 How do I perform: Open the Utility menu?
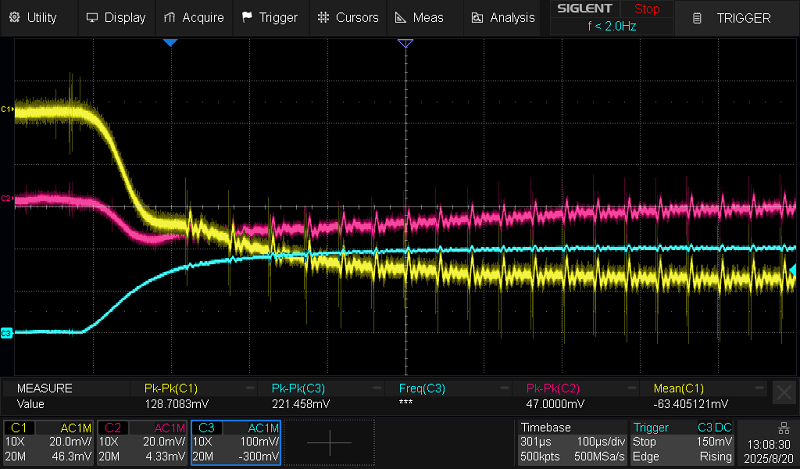point(34,17)
